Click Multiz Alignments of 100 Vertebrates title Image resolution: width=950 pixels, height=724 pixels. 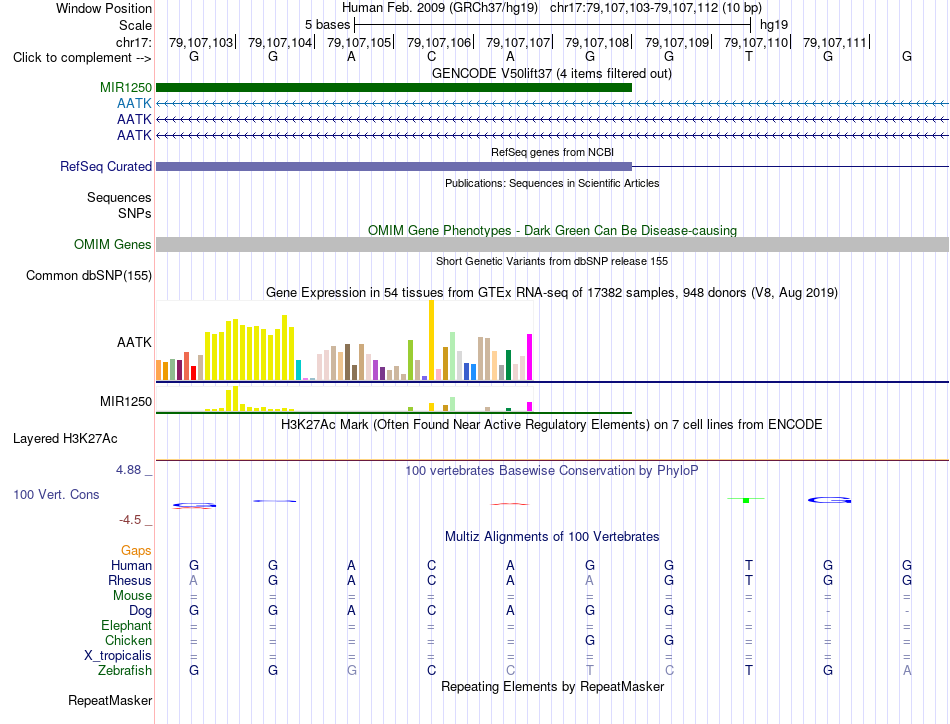(552, 536)
